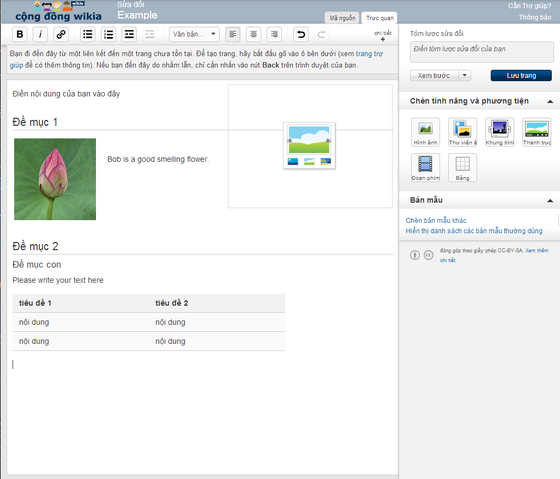This screenshot has height=479, width=560.
Task: Insert a table with Bảng icon
Action: 462,168
